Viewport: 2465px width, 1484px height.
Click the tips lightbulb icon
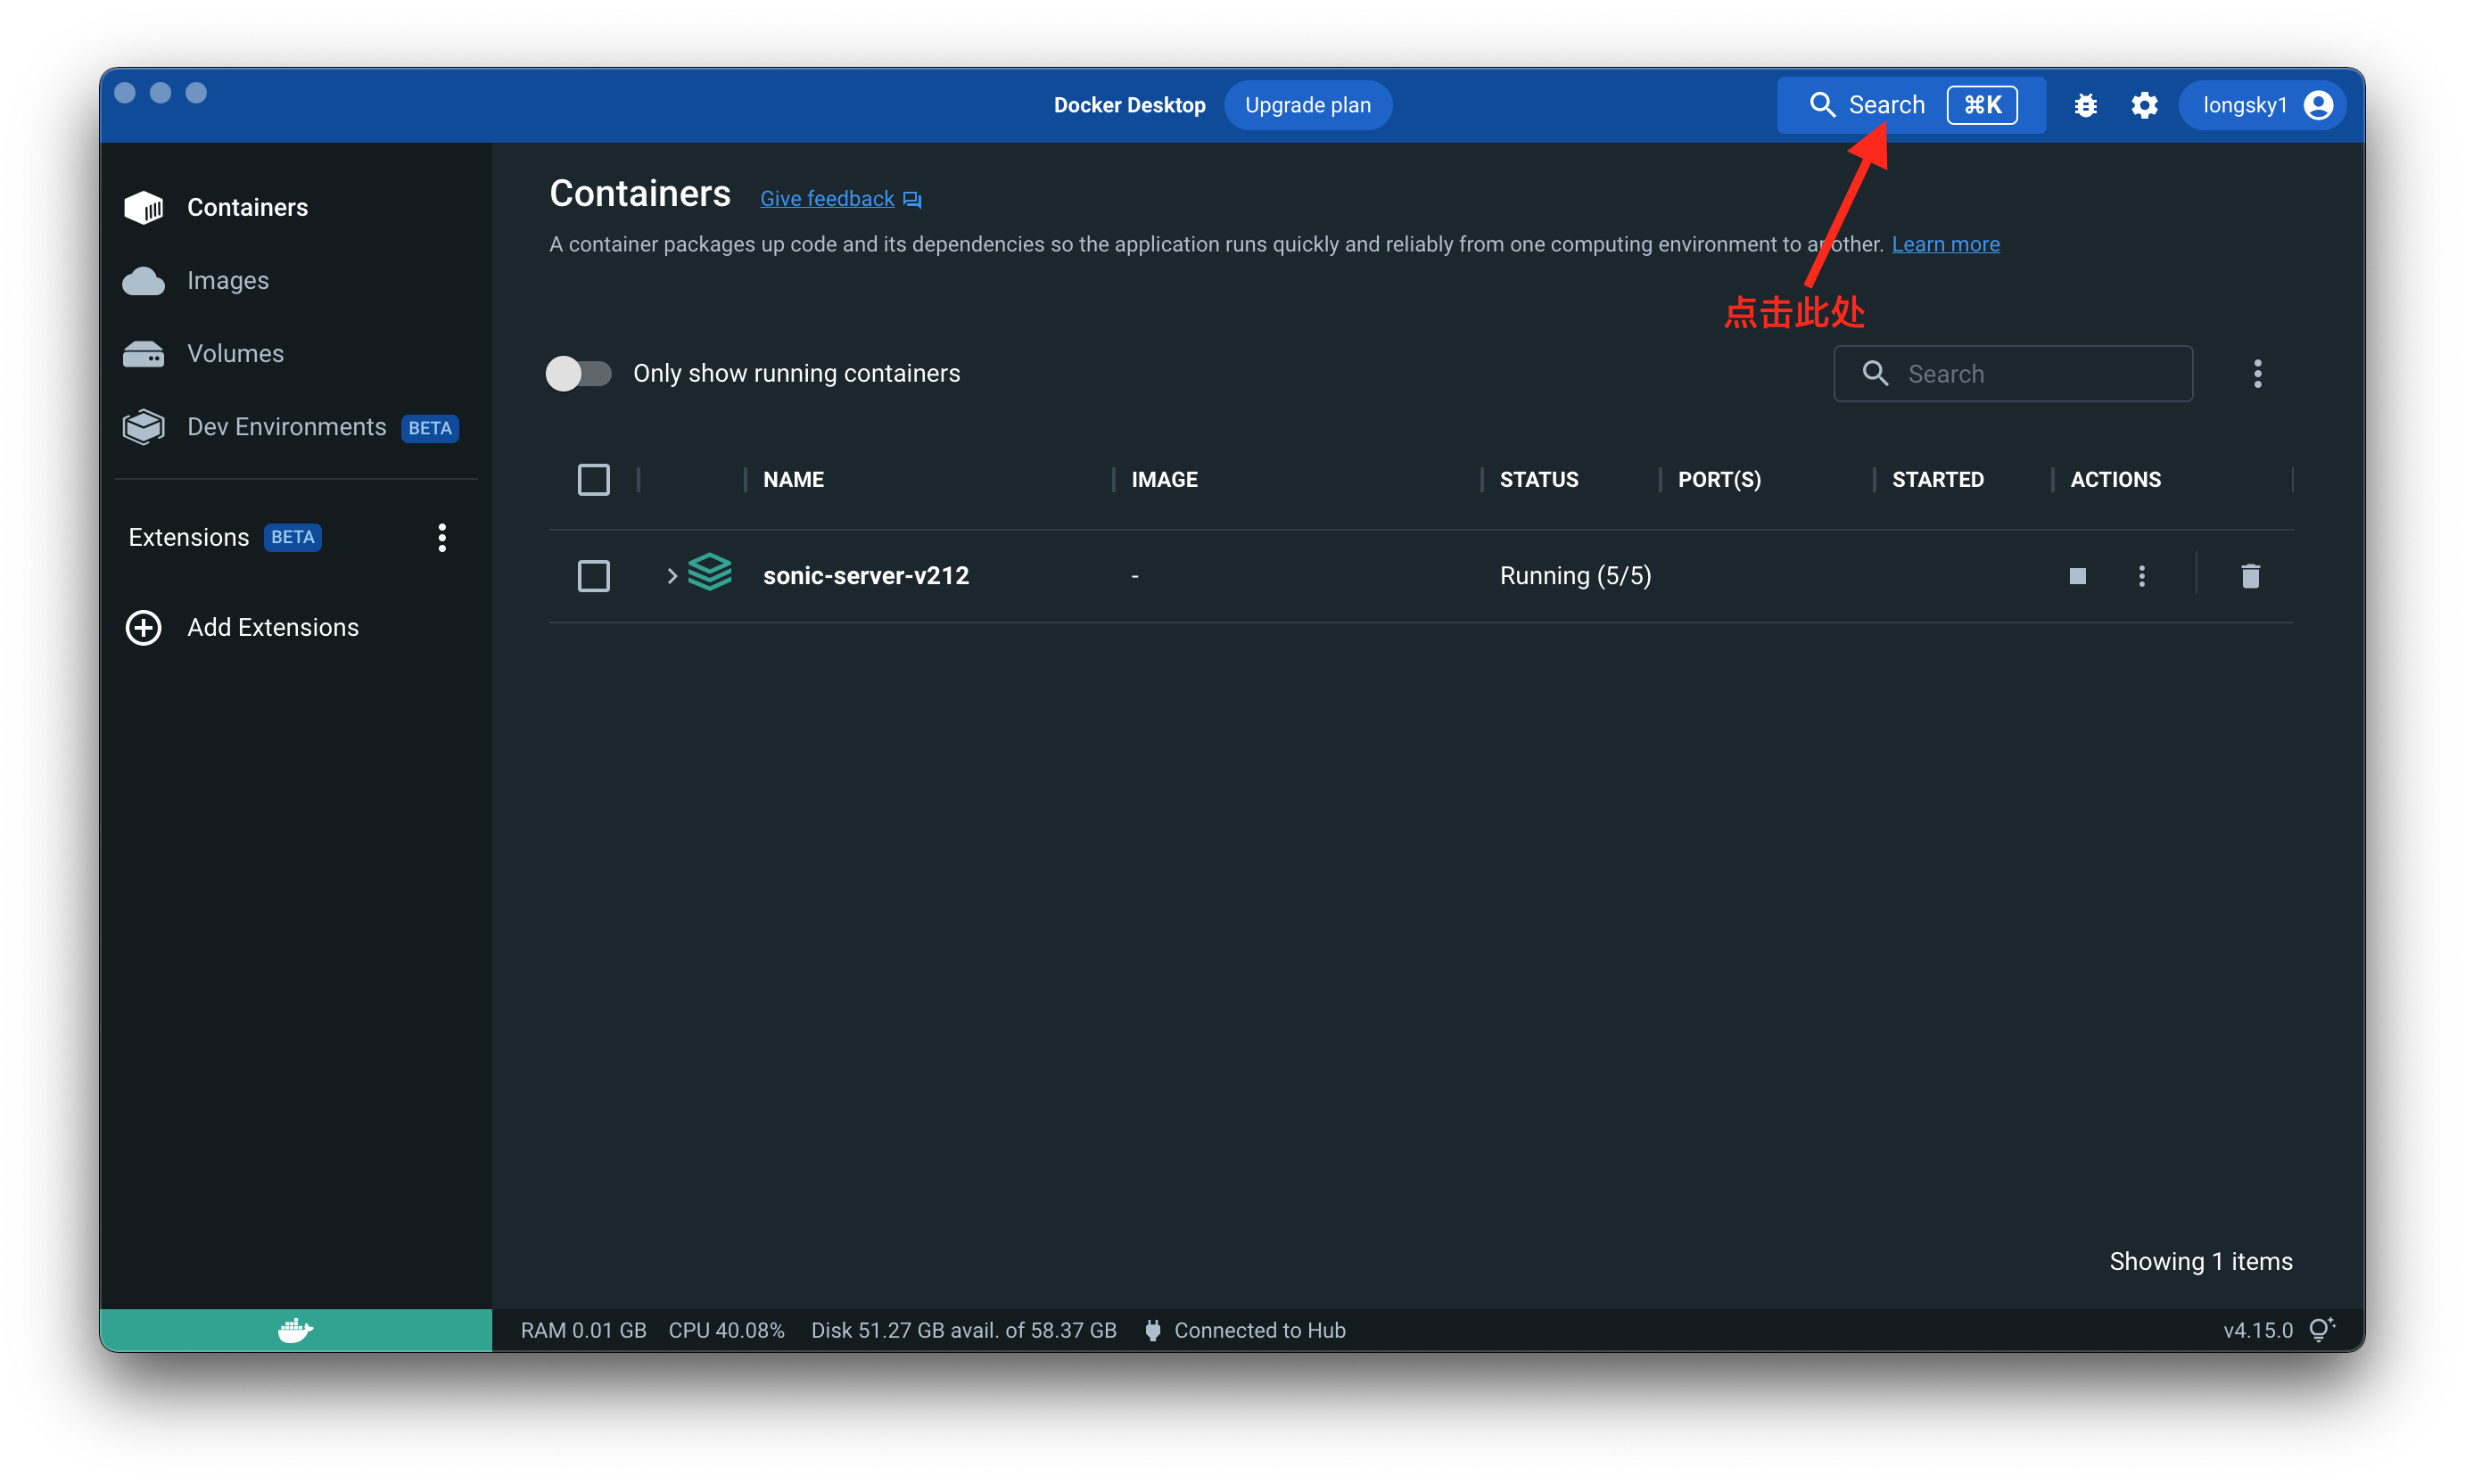coord(2321,1329)
